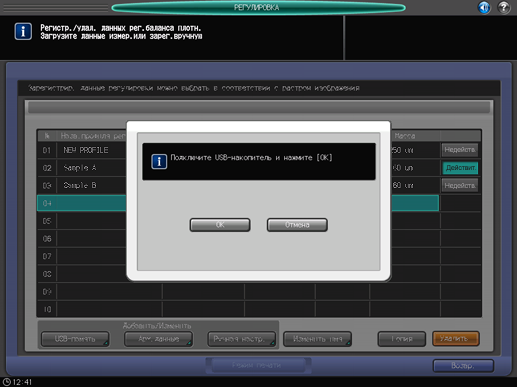
Task: Click the Возвр. return button
Action: 463,366
